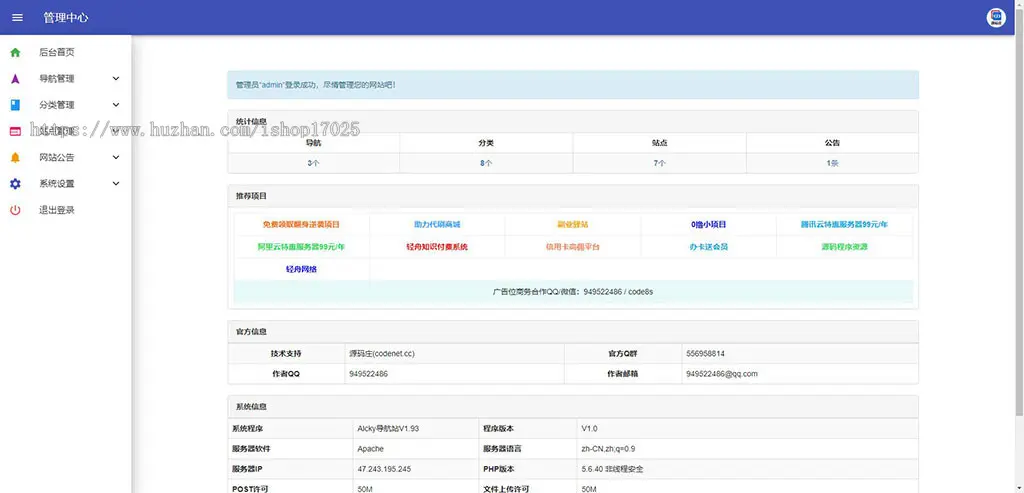Open the 分类管理 menu label
The height and width of the screenshot is (493, 1024).
pos(57,105)
